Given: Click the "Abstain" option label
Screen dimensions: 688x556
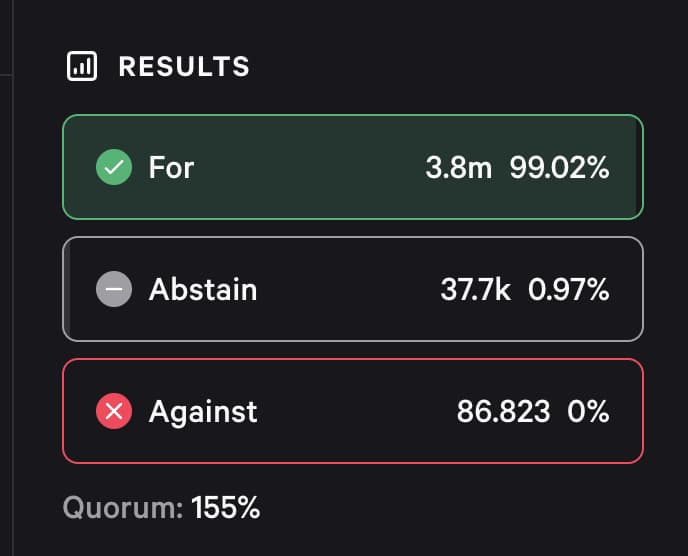Looking at the screenshot, I should pos(203,290).
